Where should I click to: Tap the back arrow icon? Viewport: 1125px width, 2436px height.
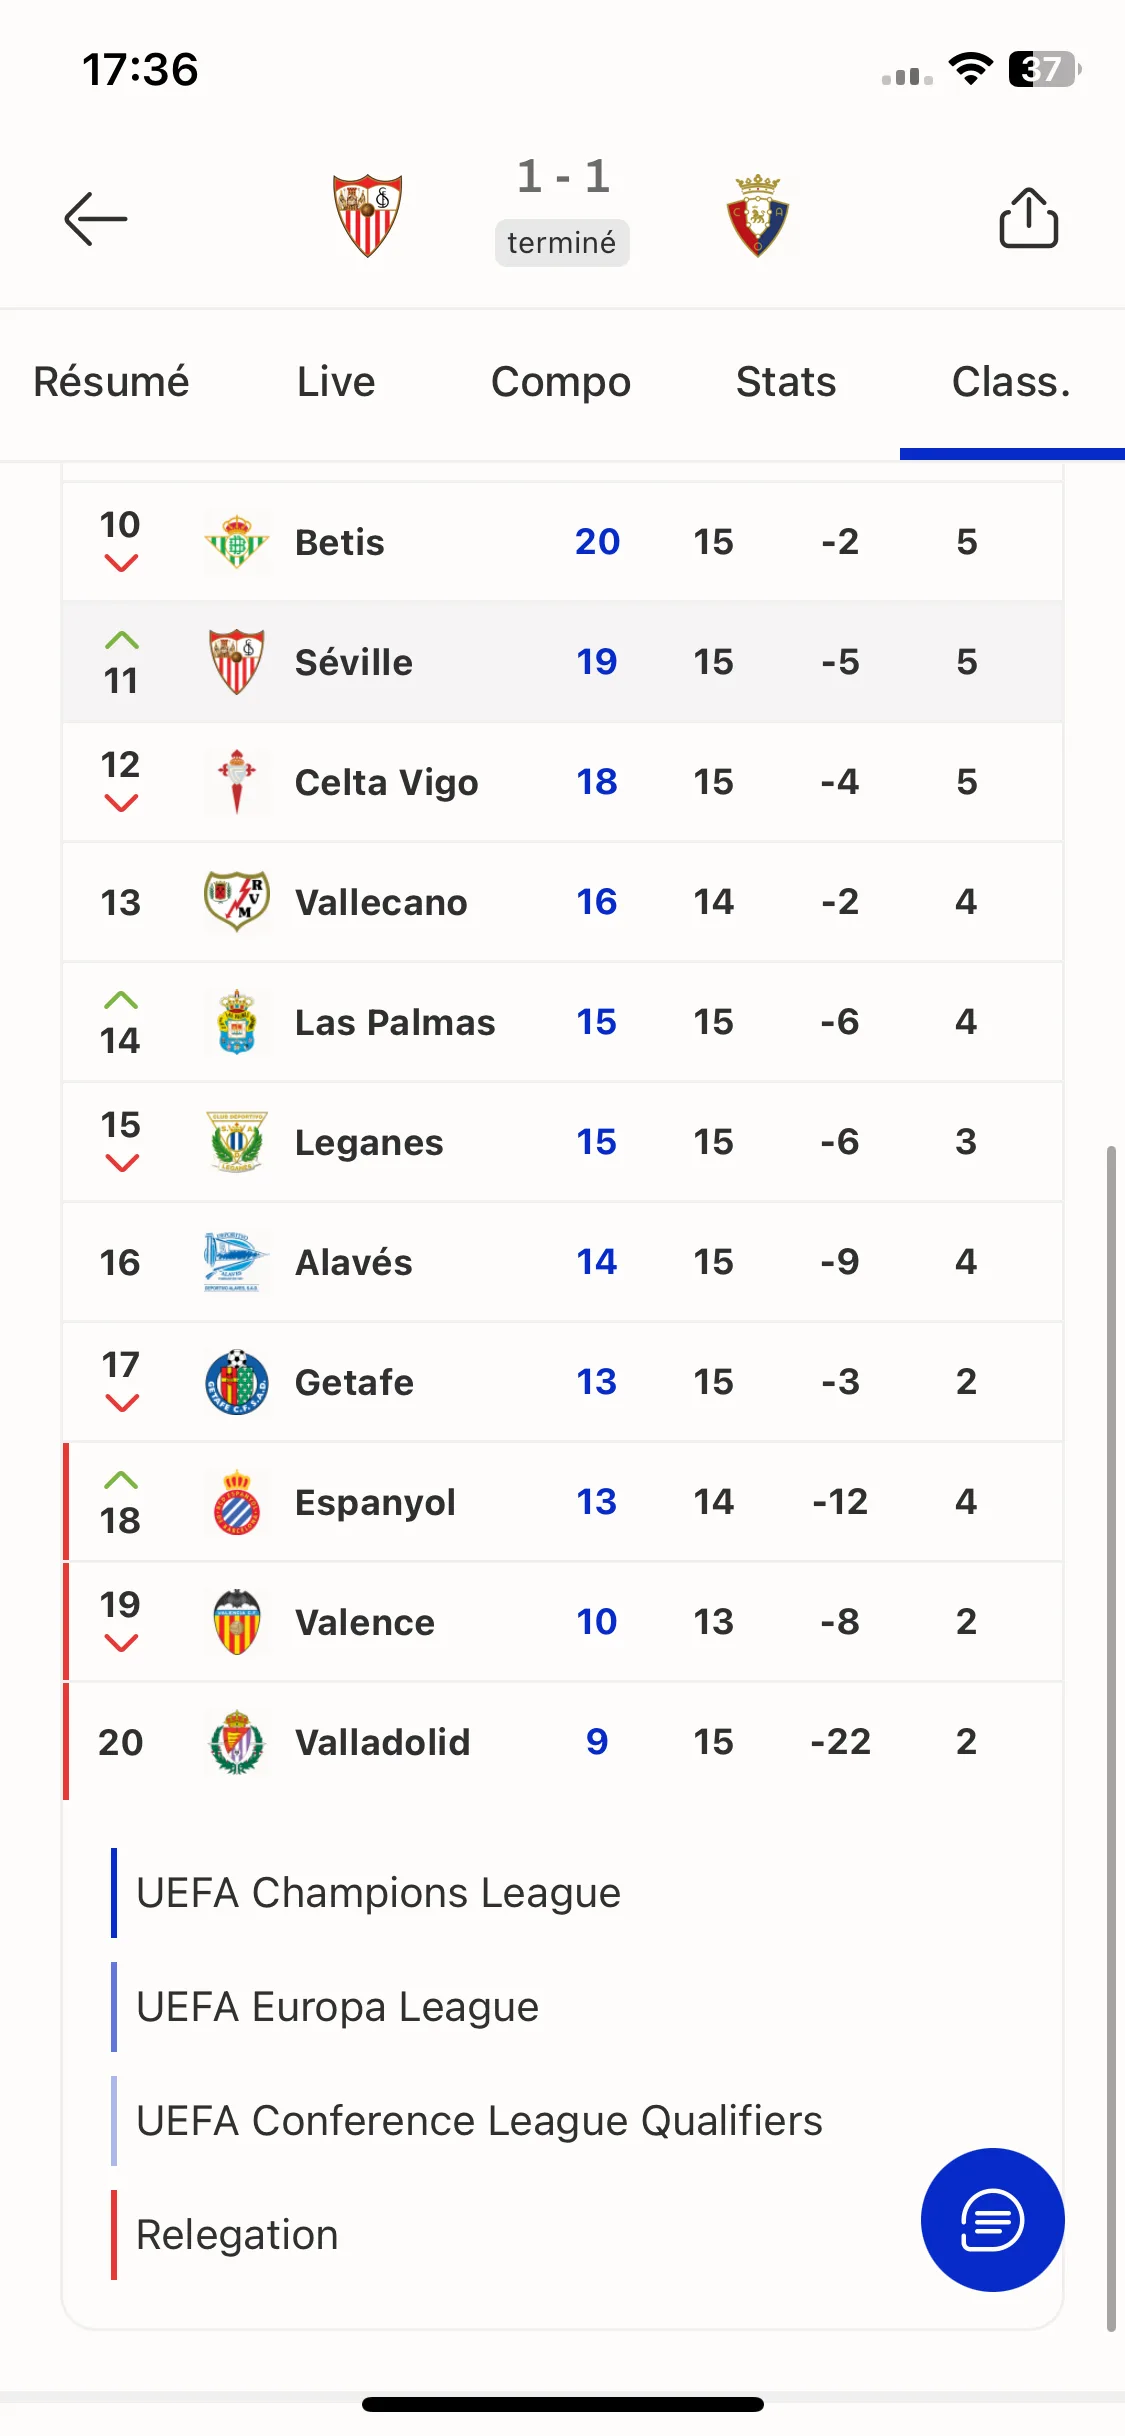(96, 218)
